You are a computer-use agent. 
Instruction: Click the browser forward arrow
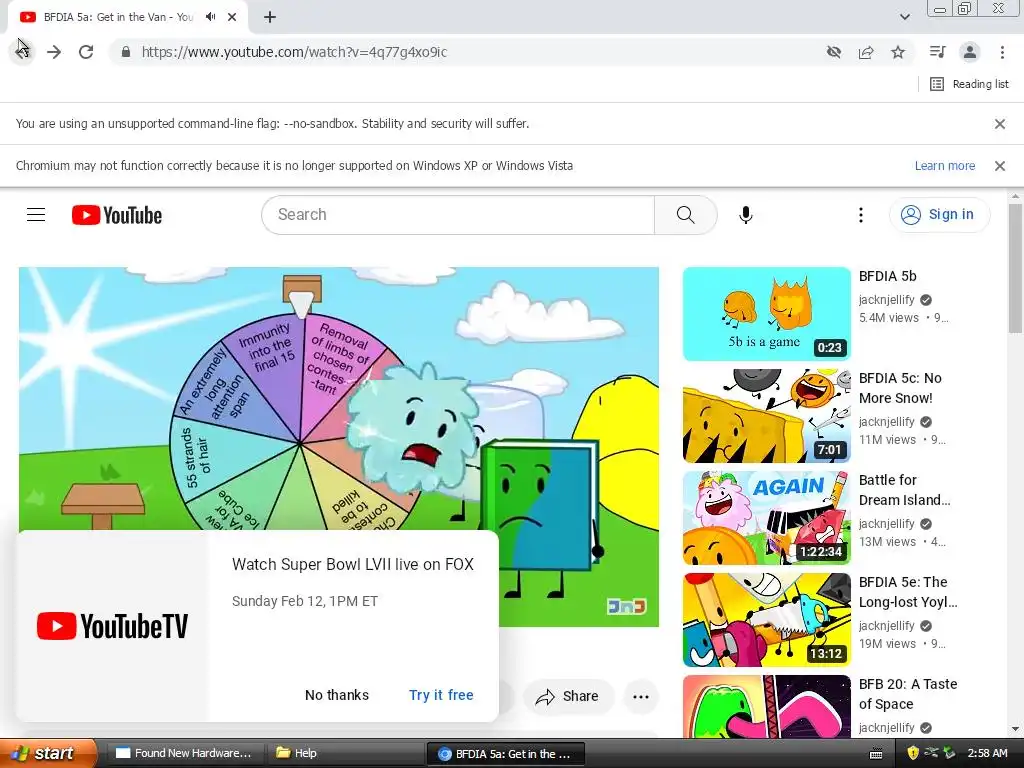tap(54, 52)
